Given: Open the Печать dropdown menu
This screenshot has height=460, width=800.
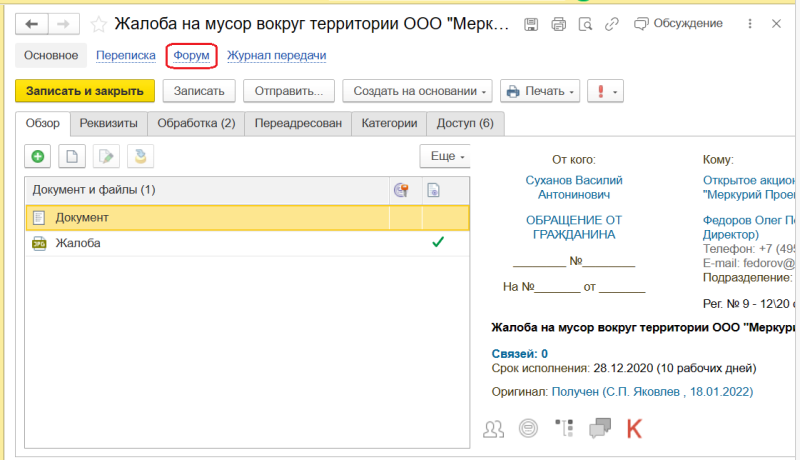Looking at the screenshot, I should click(x=540, y=91).
